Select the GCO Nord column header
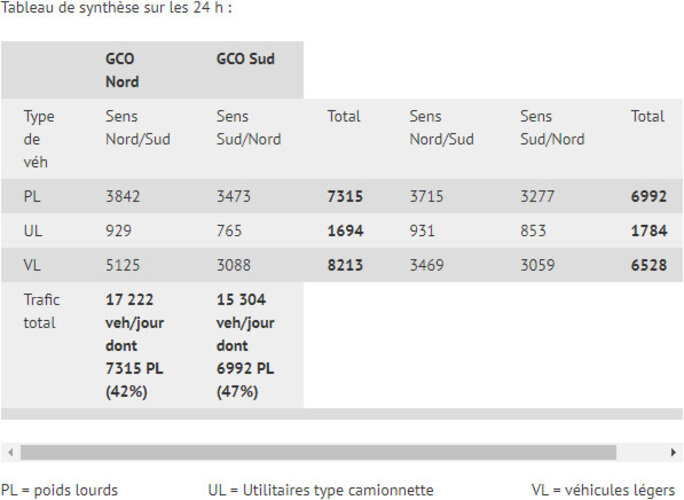This screenshot has width=684, height=500. point(122,70)
